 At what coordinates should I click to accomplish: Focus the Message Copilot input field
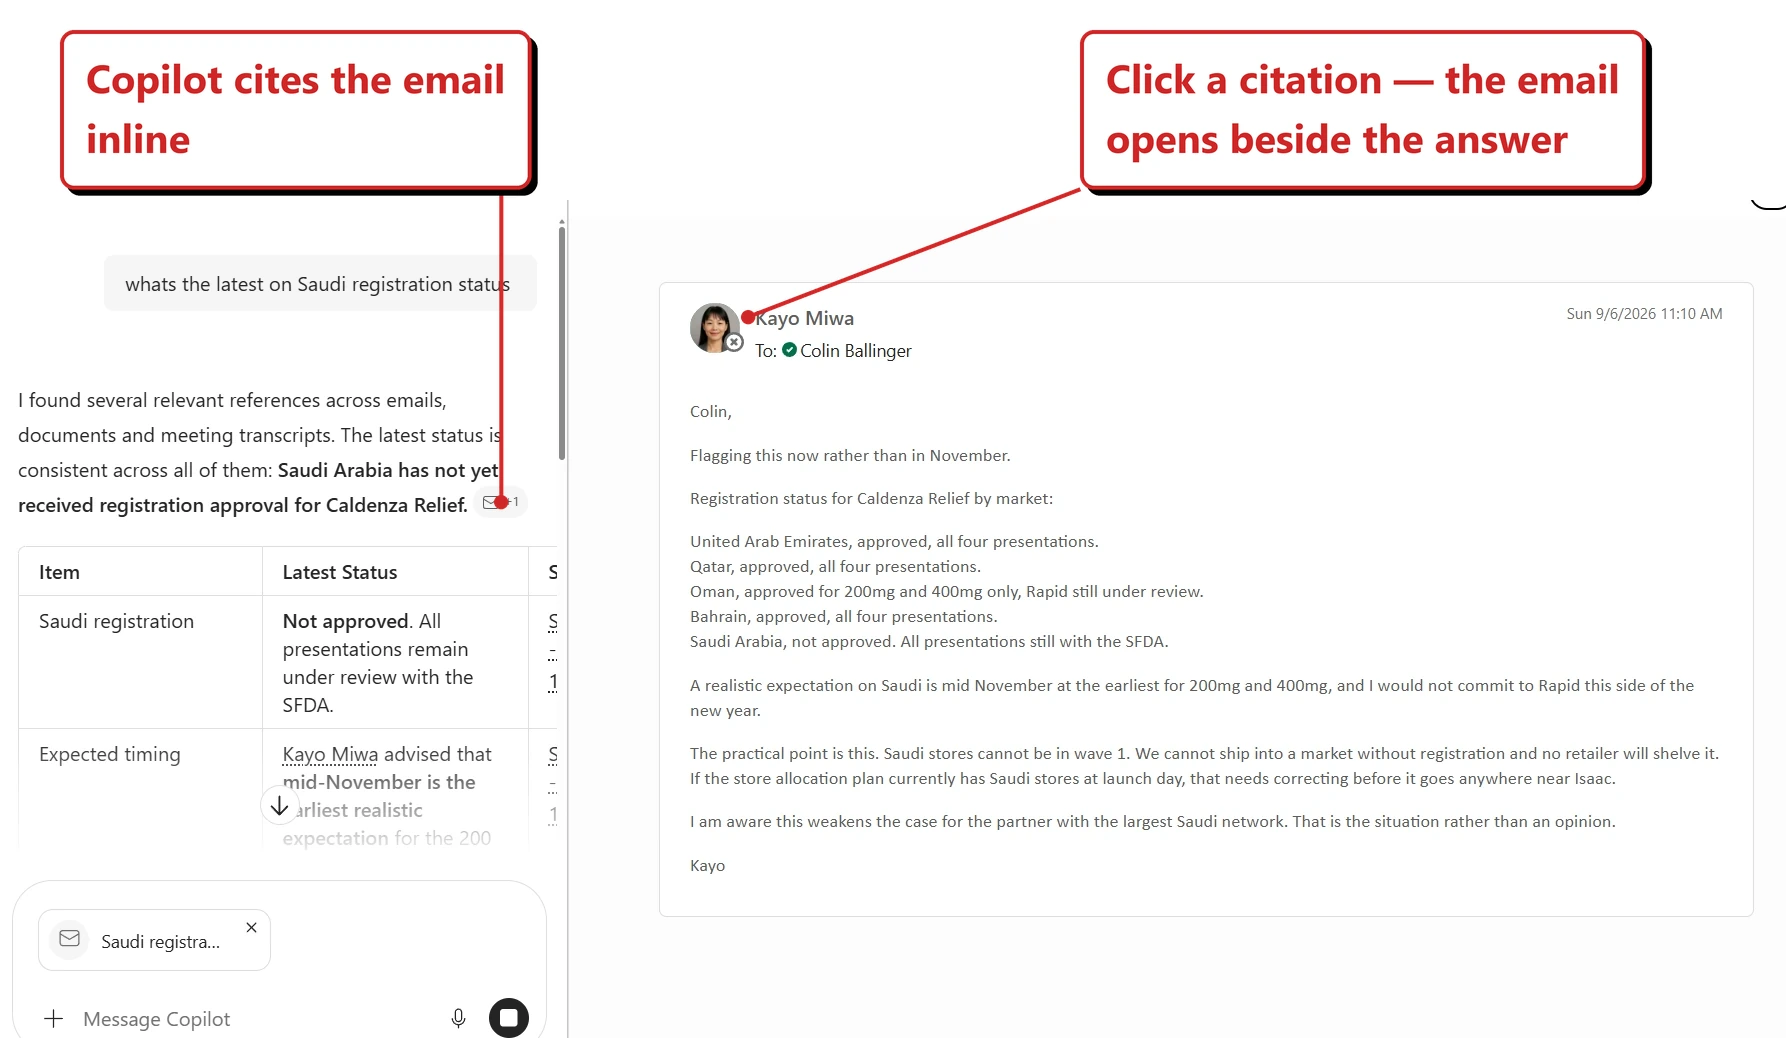[x=260, y=1019]
